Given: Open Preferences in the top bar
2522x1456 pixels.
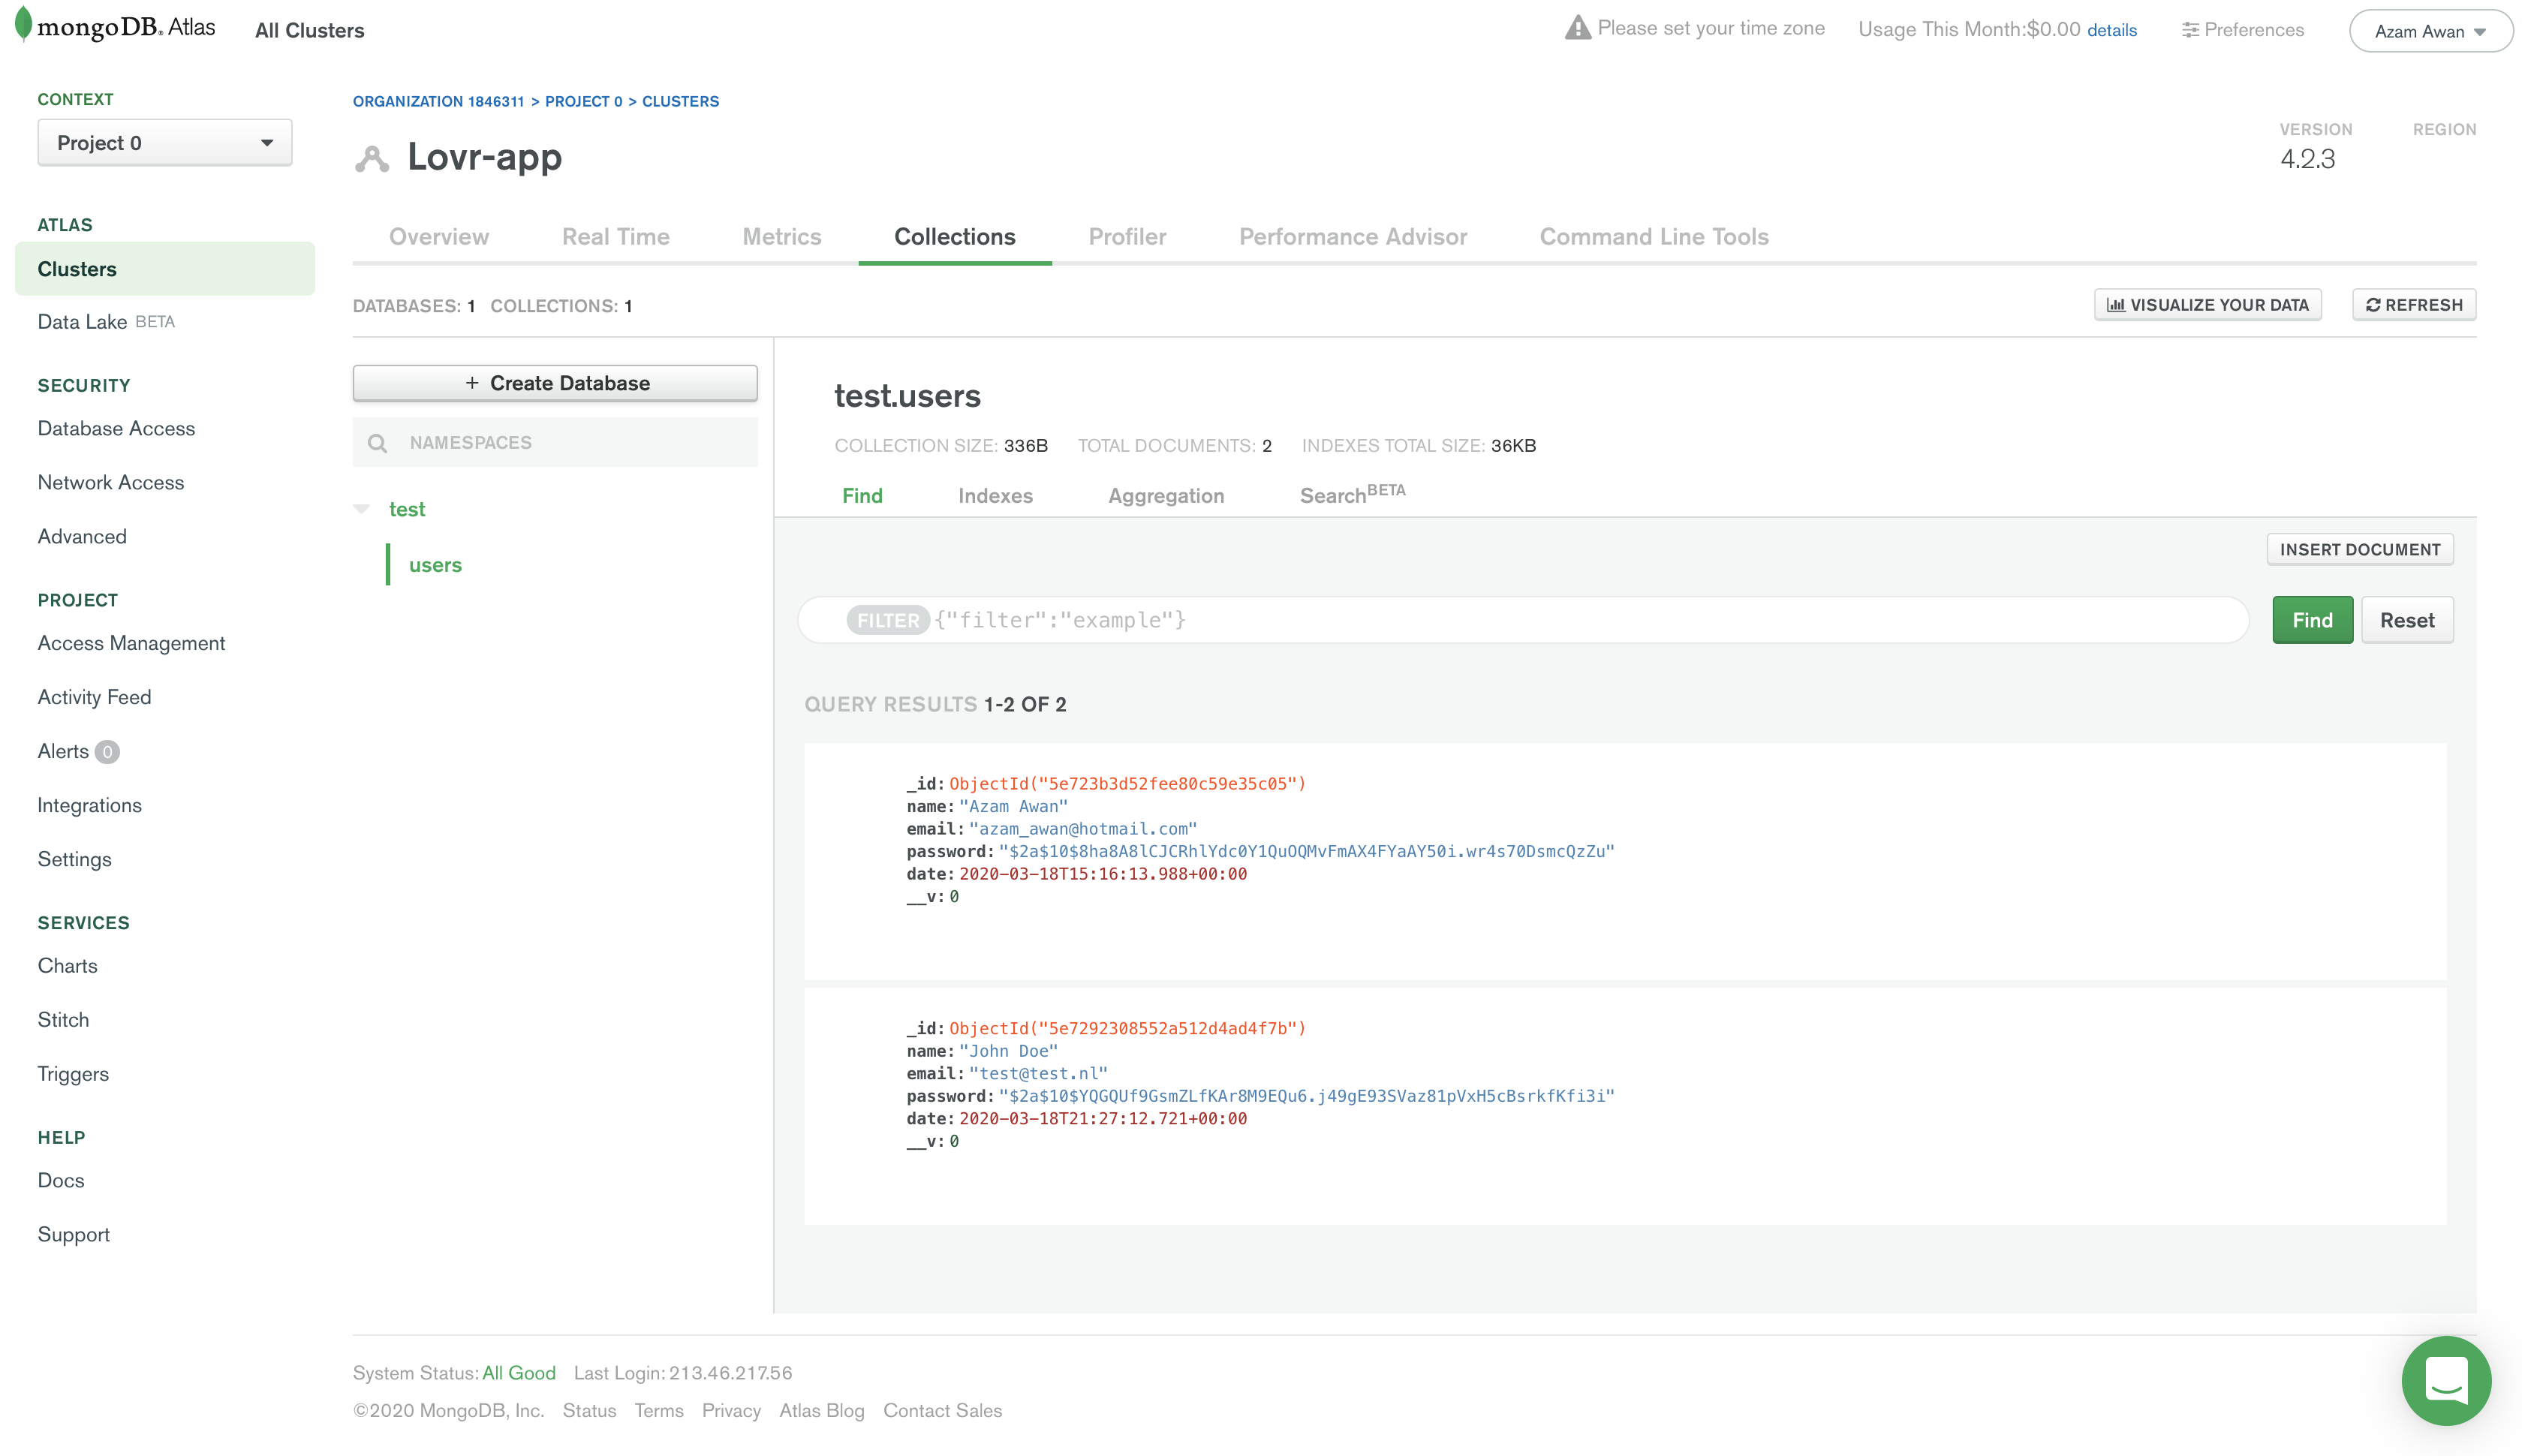Looking at the screenshot, I should click(x=2242, y=30).
